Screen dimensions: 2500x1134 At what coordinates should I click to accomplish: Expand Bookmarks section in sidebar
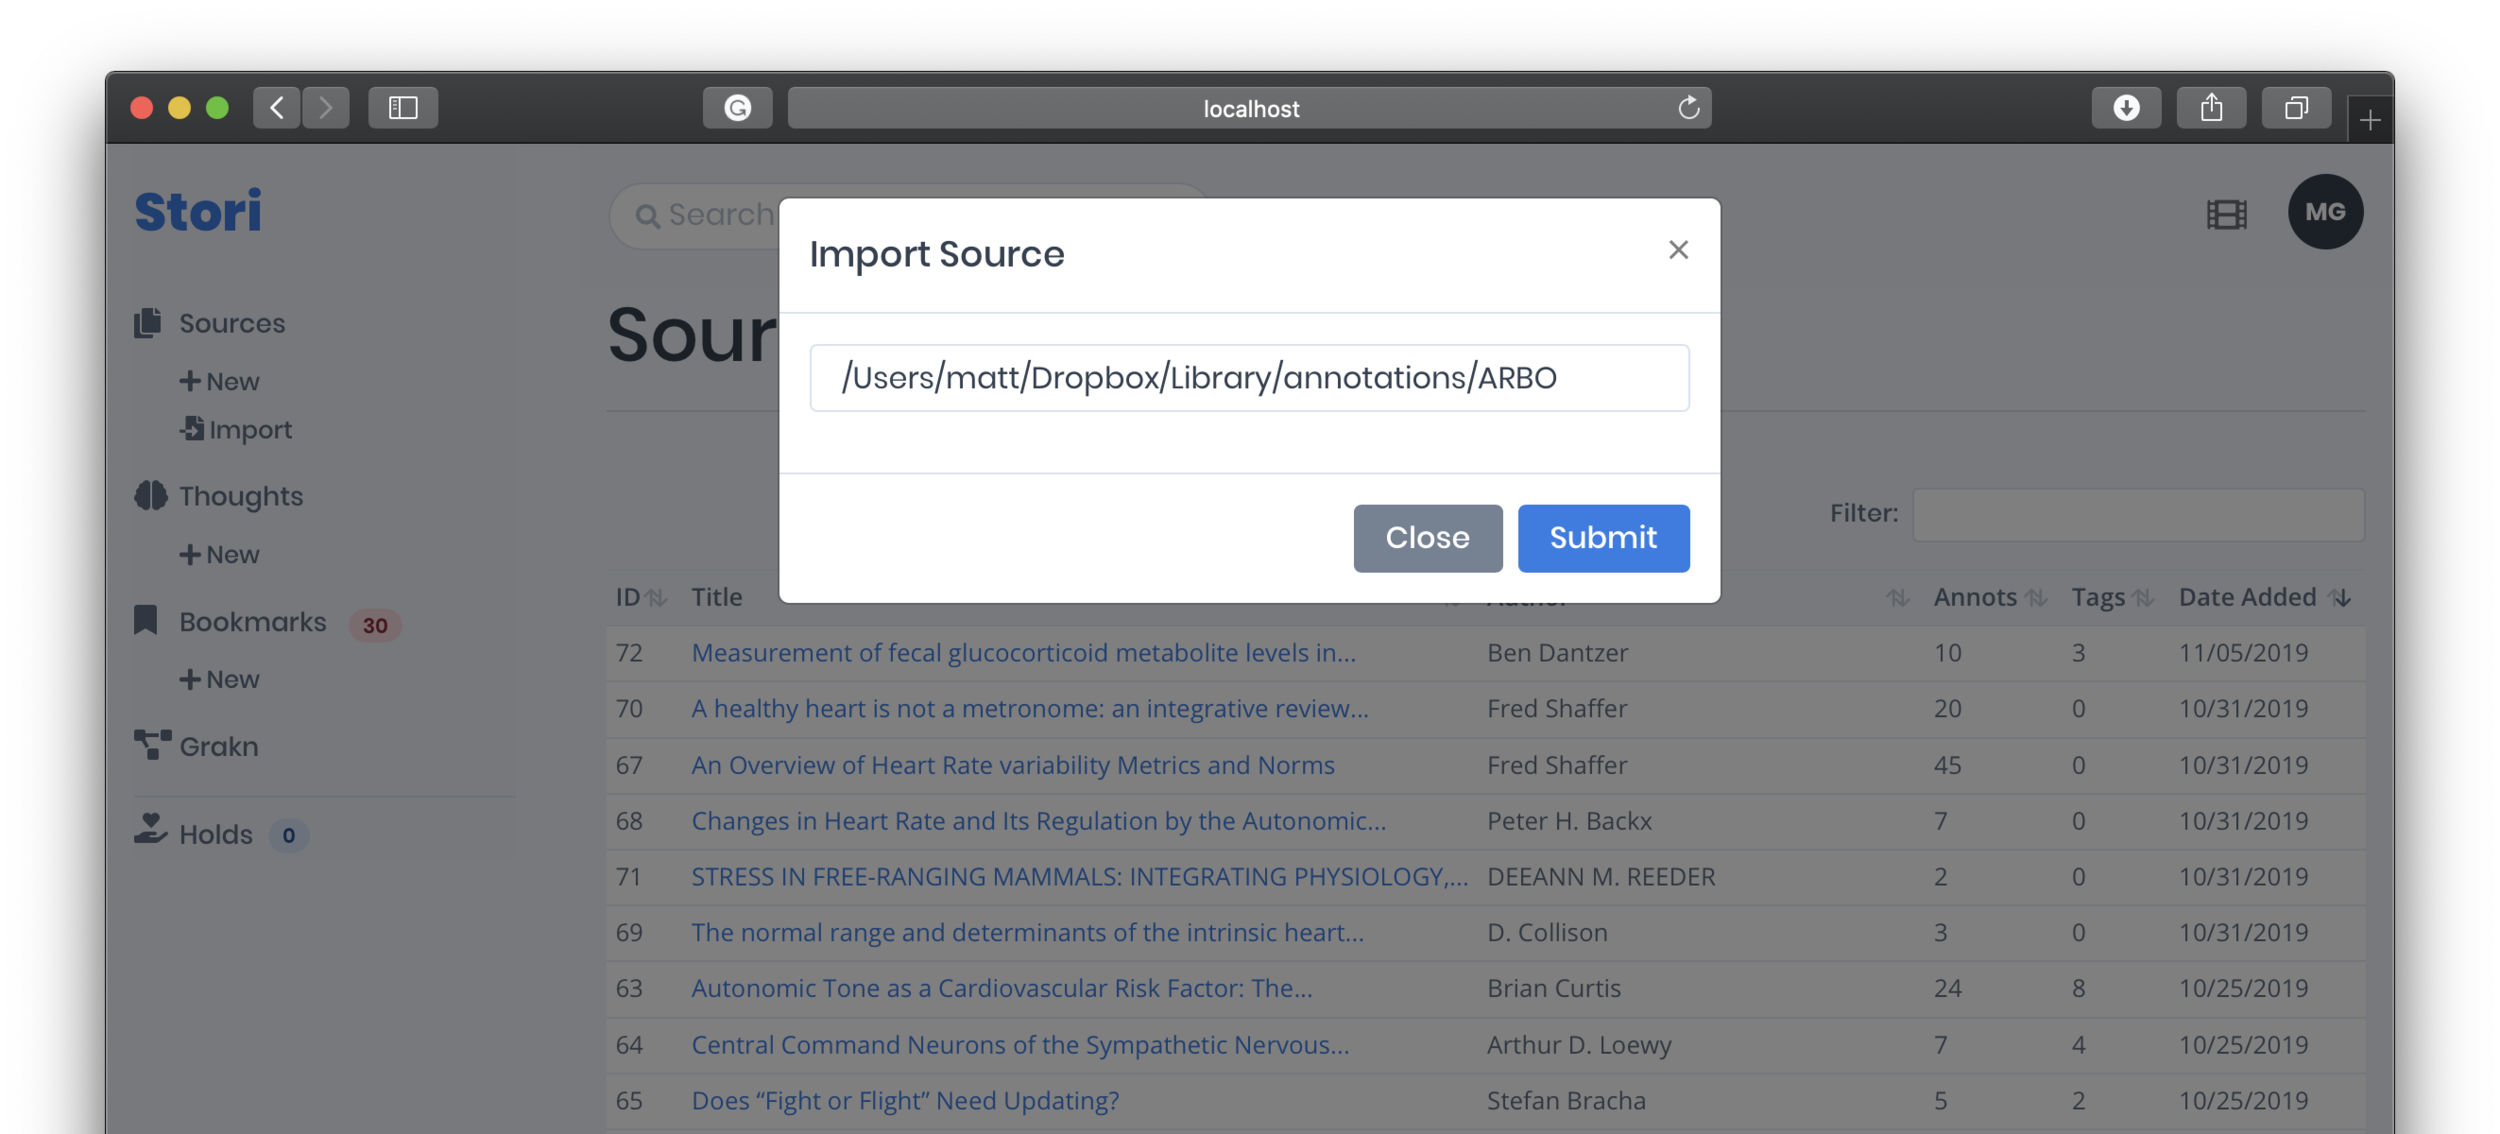tap(252, 622)
